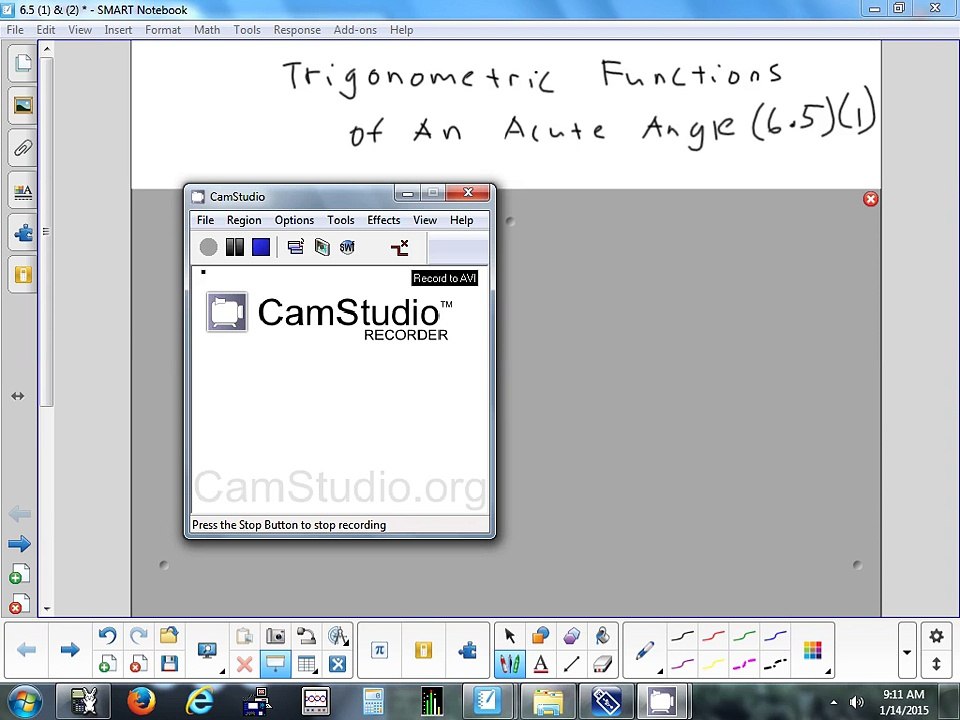Click the screen annotations icon in CamStudio

point(400,247)
